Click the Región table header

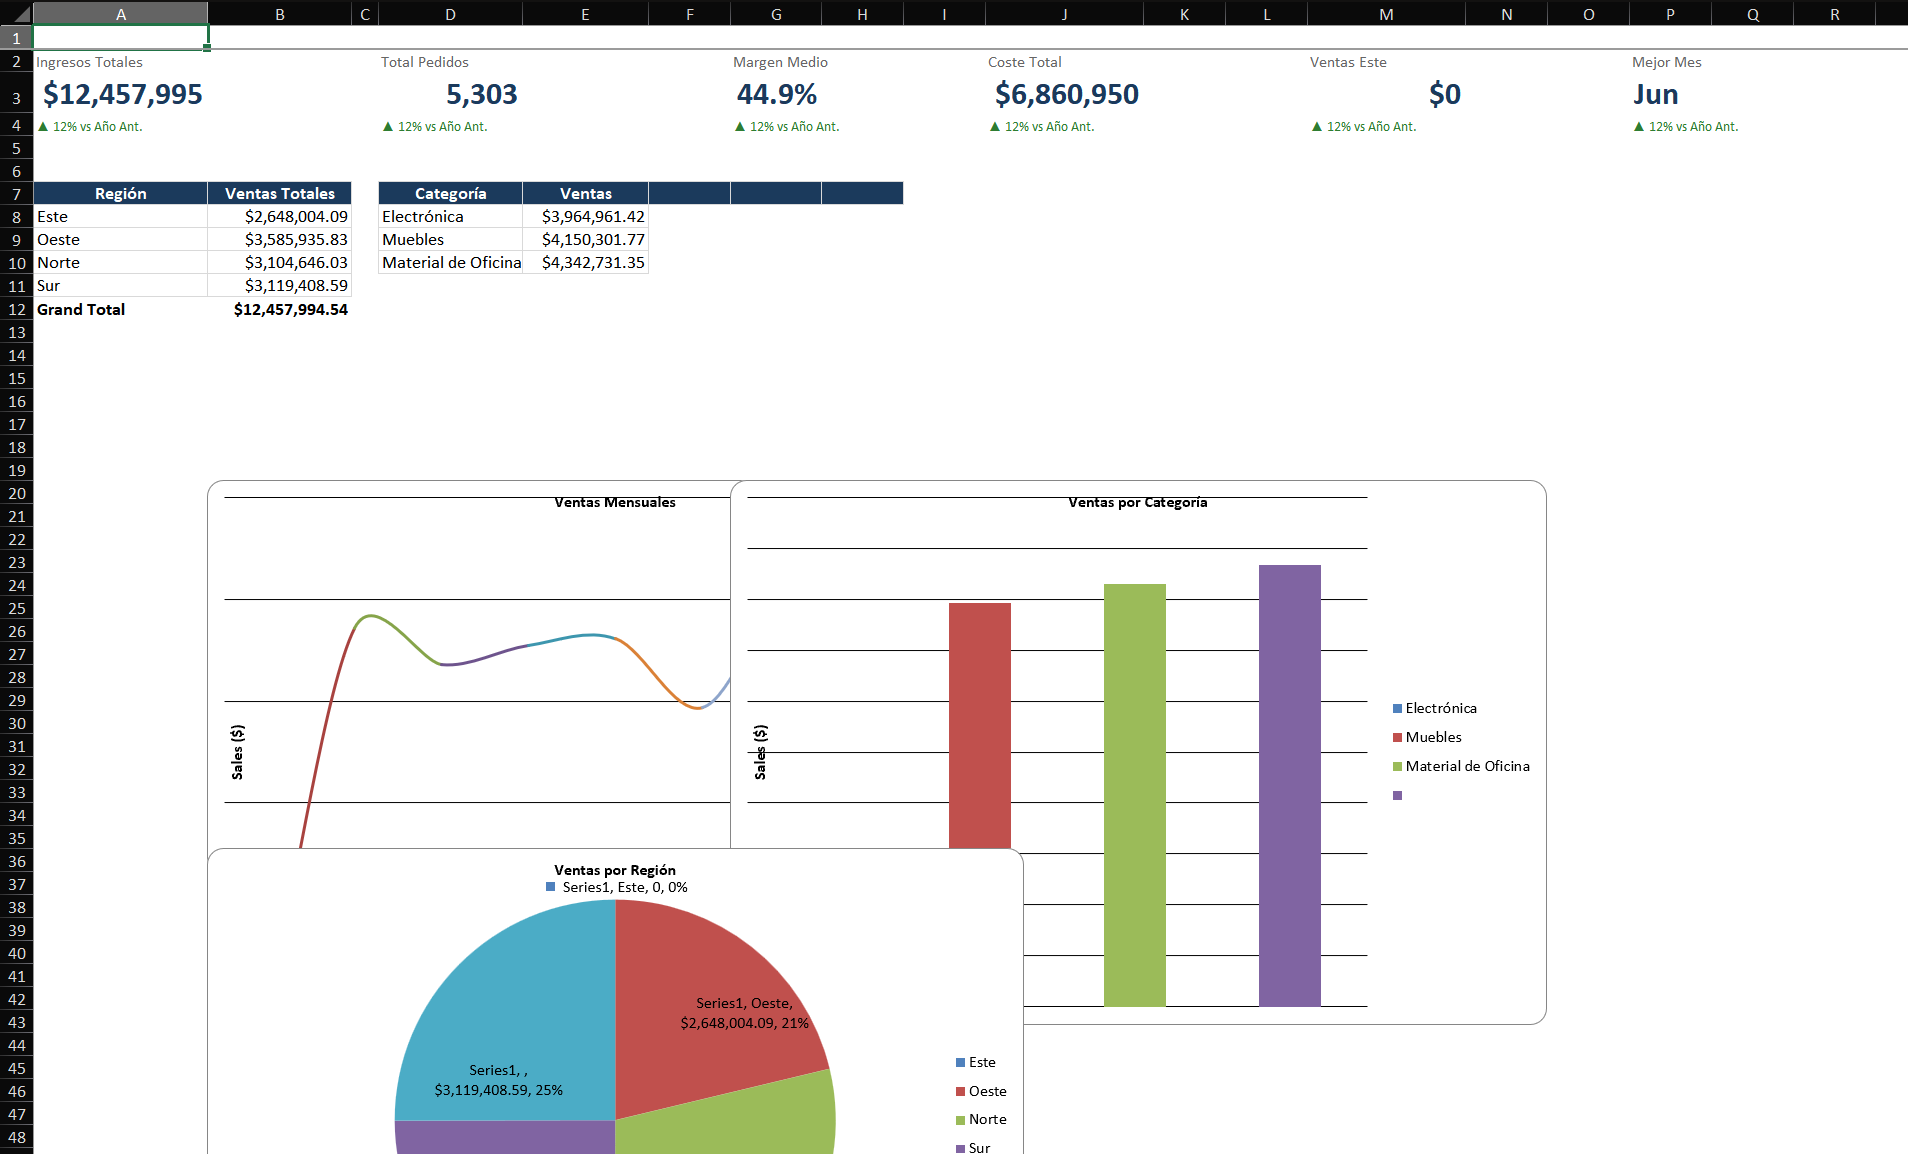click(121, 194)
